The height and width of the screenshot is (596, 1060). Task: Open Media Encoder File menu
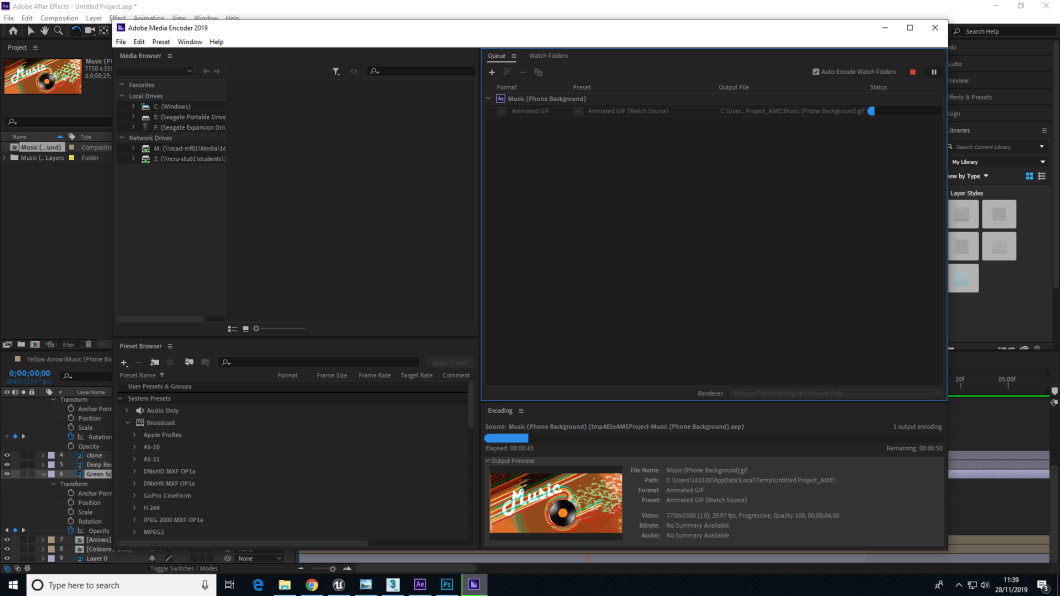click(x=121, y=42)
